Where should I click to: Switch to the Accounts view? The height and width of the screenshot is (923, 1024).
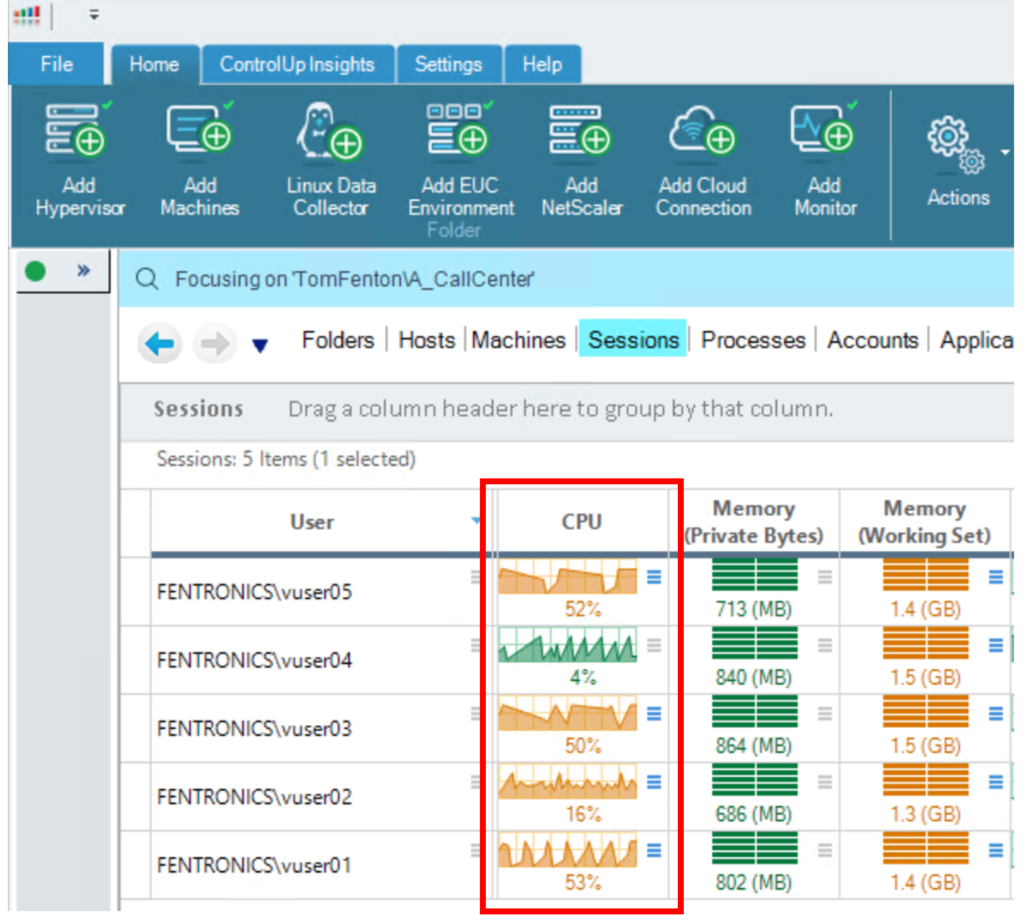(872, 340)
